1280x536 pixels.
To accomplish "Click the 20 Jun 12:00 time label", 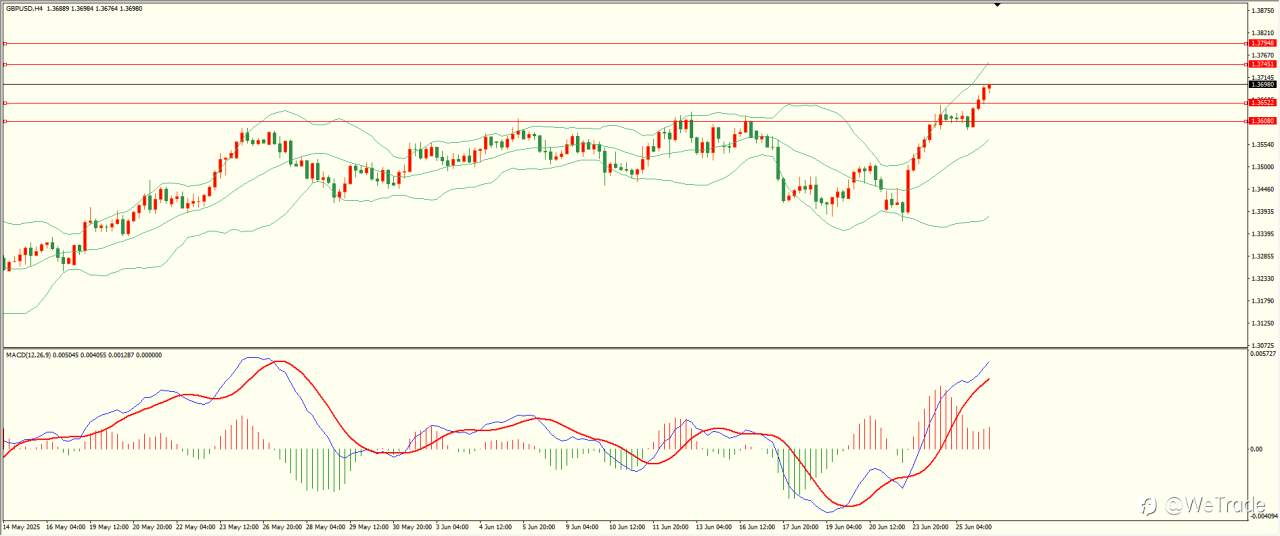I will coord(889,525).
